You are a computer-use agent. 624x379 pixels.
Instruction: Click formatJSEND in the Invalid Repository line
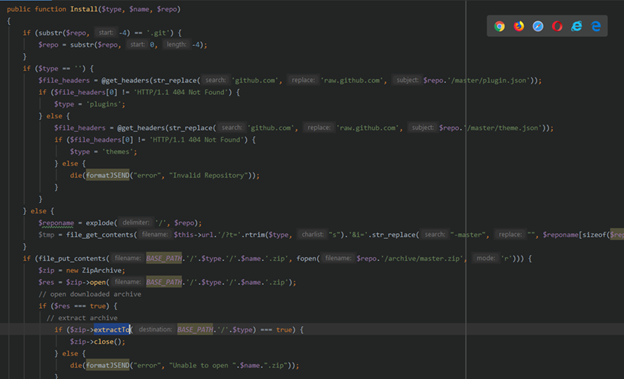click(107, 175)
